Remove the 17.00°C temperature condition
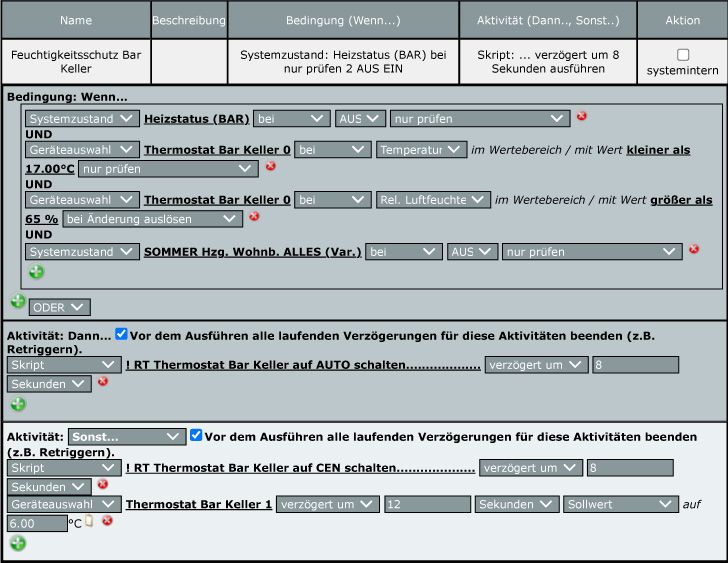The height and width of the screenshot is (563, 728). point(271,166)
